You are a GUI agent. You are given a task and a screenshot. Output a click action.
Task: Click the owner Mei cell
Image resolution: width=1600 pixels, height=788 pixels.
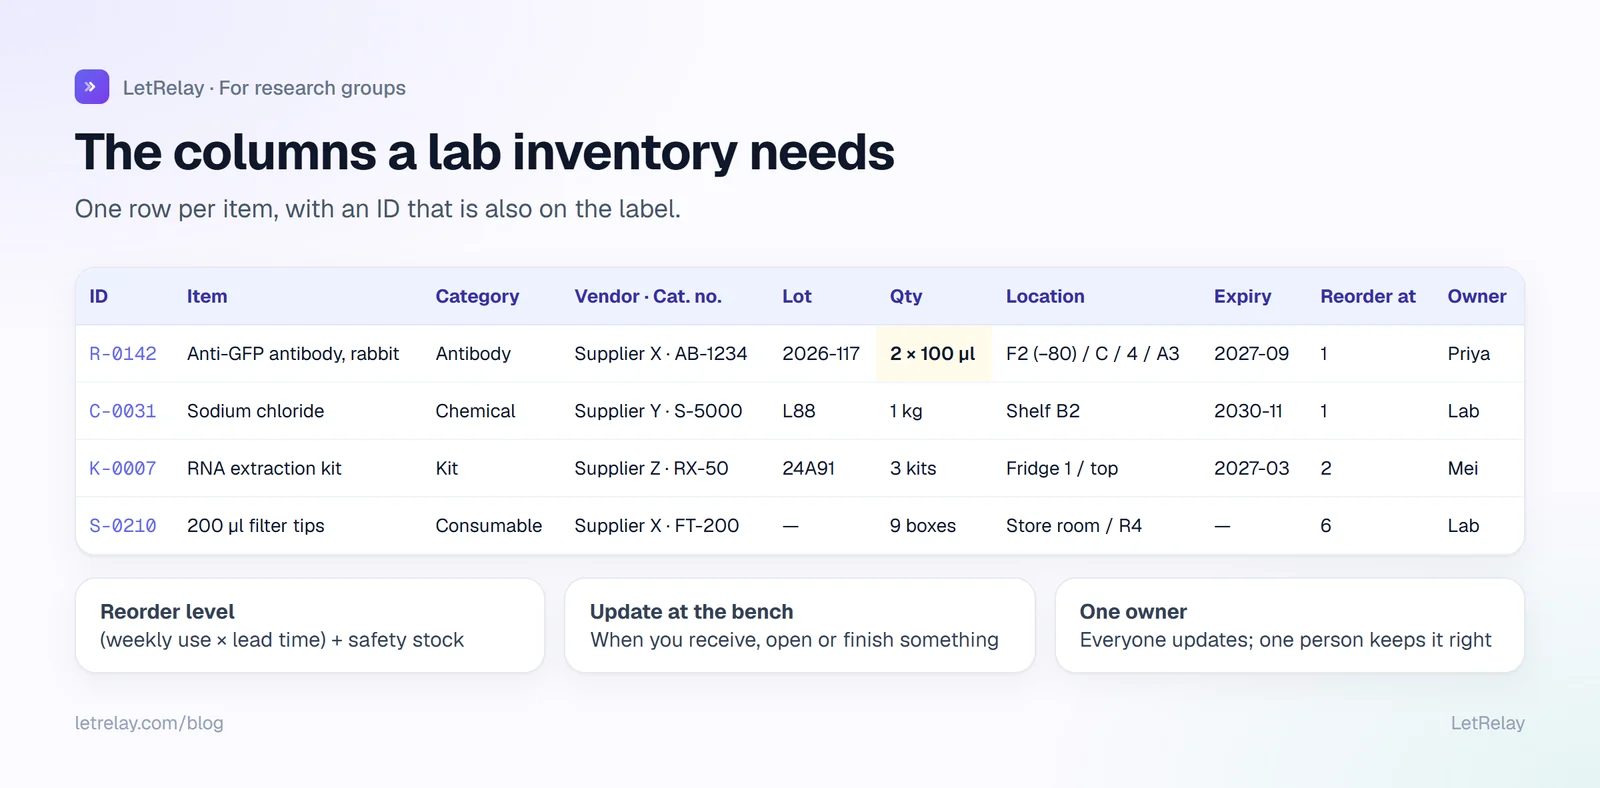(x=1463, y=468)
